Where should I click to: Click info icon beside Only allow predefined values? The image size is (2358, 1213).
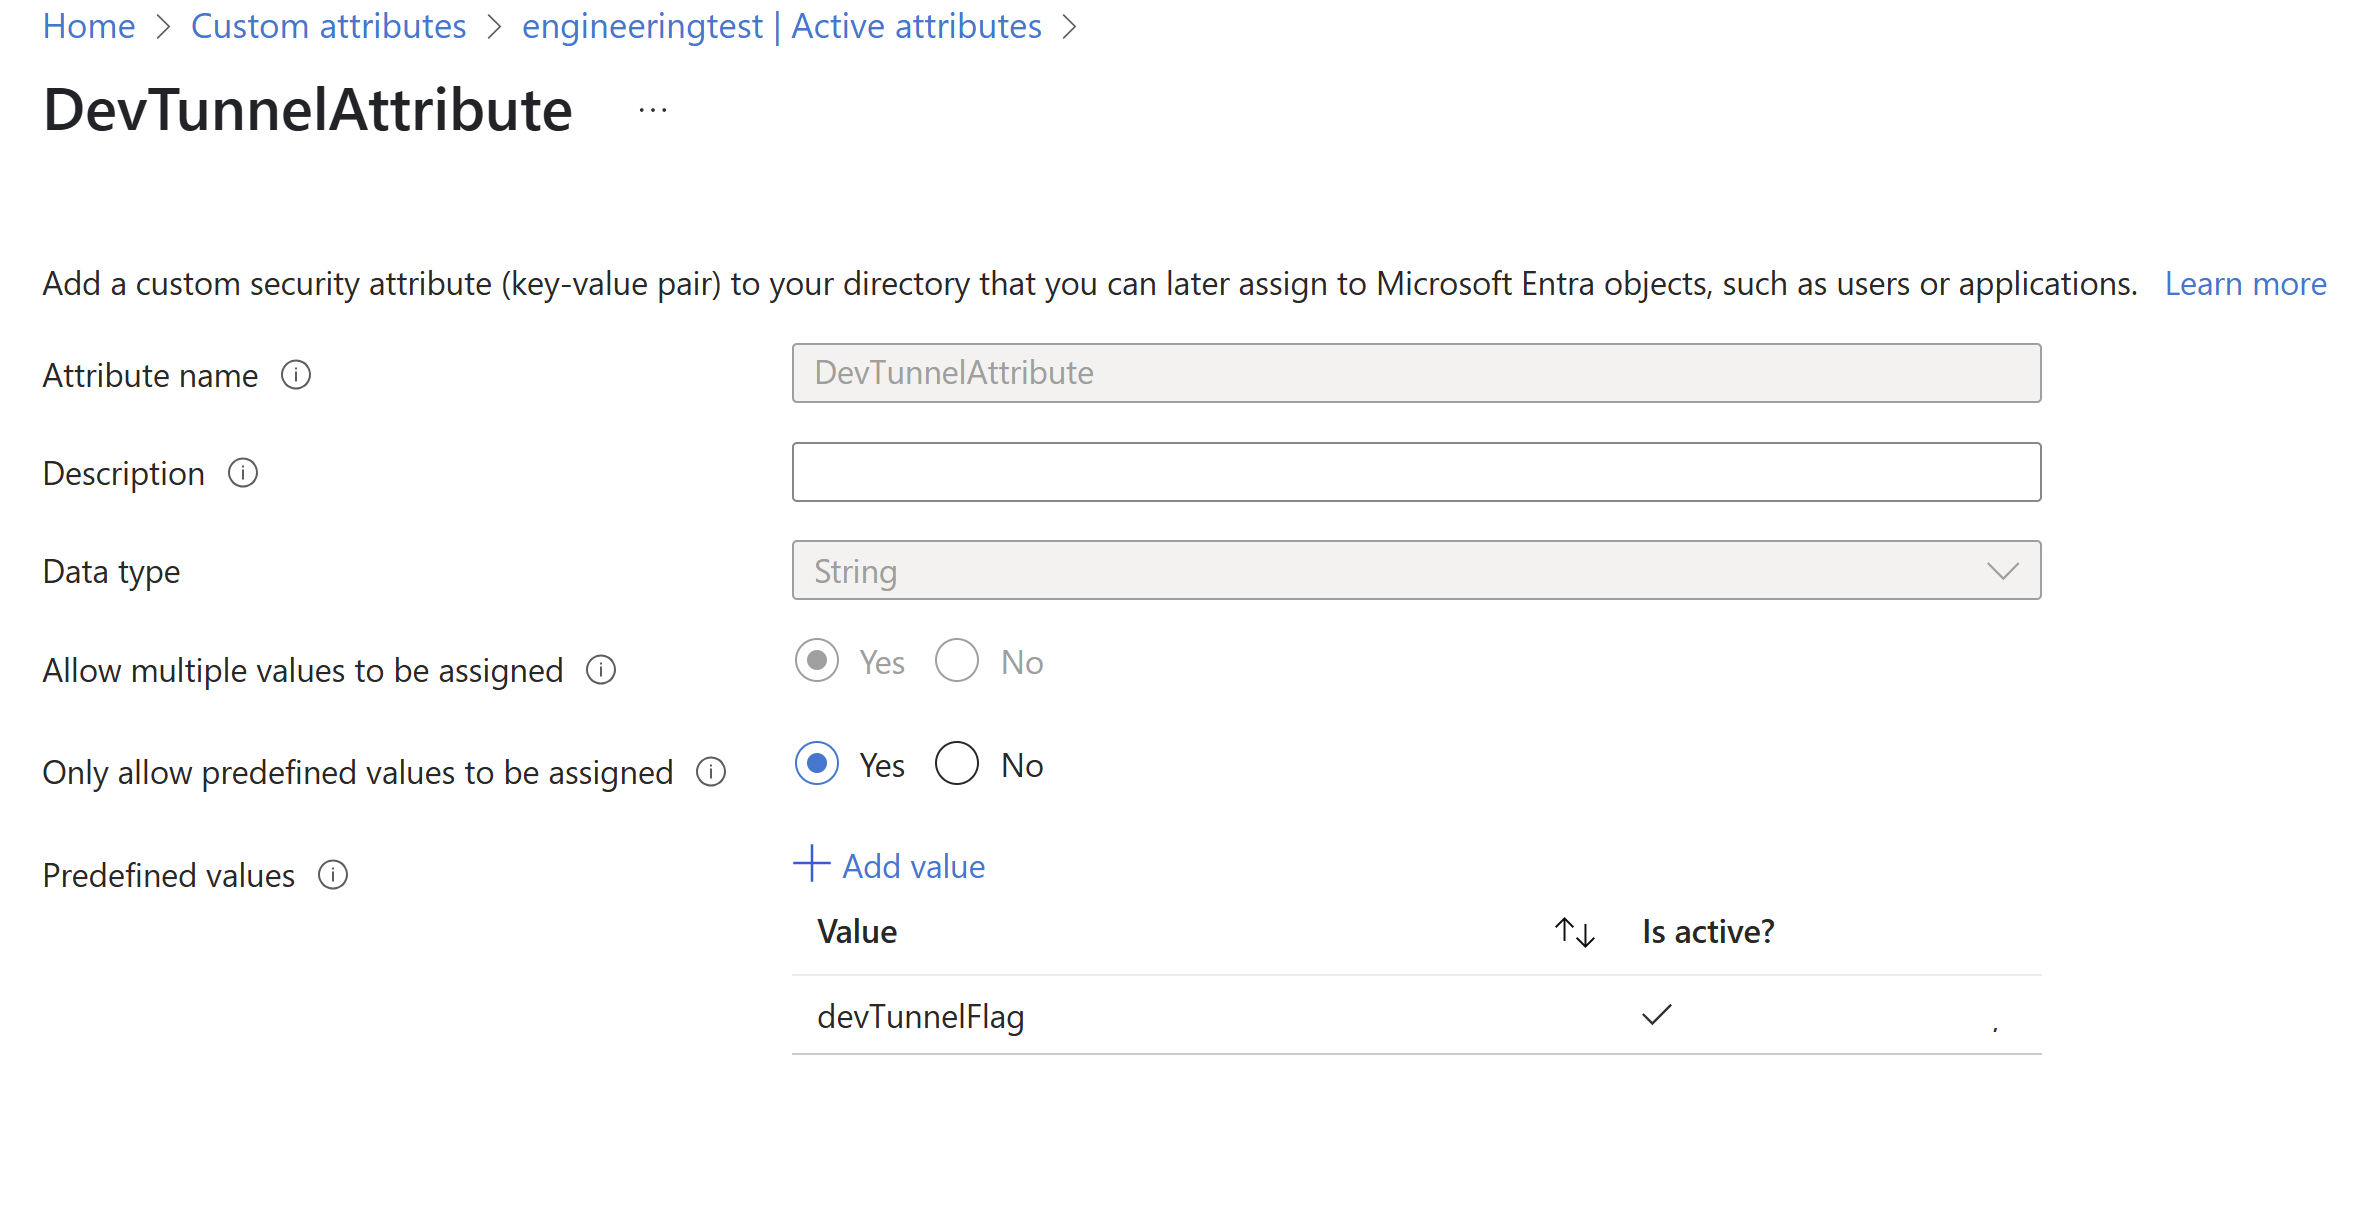pyautogui.click(x=711, y=772)
